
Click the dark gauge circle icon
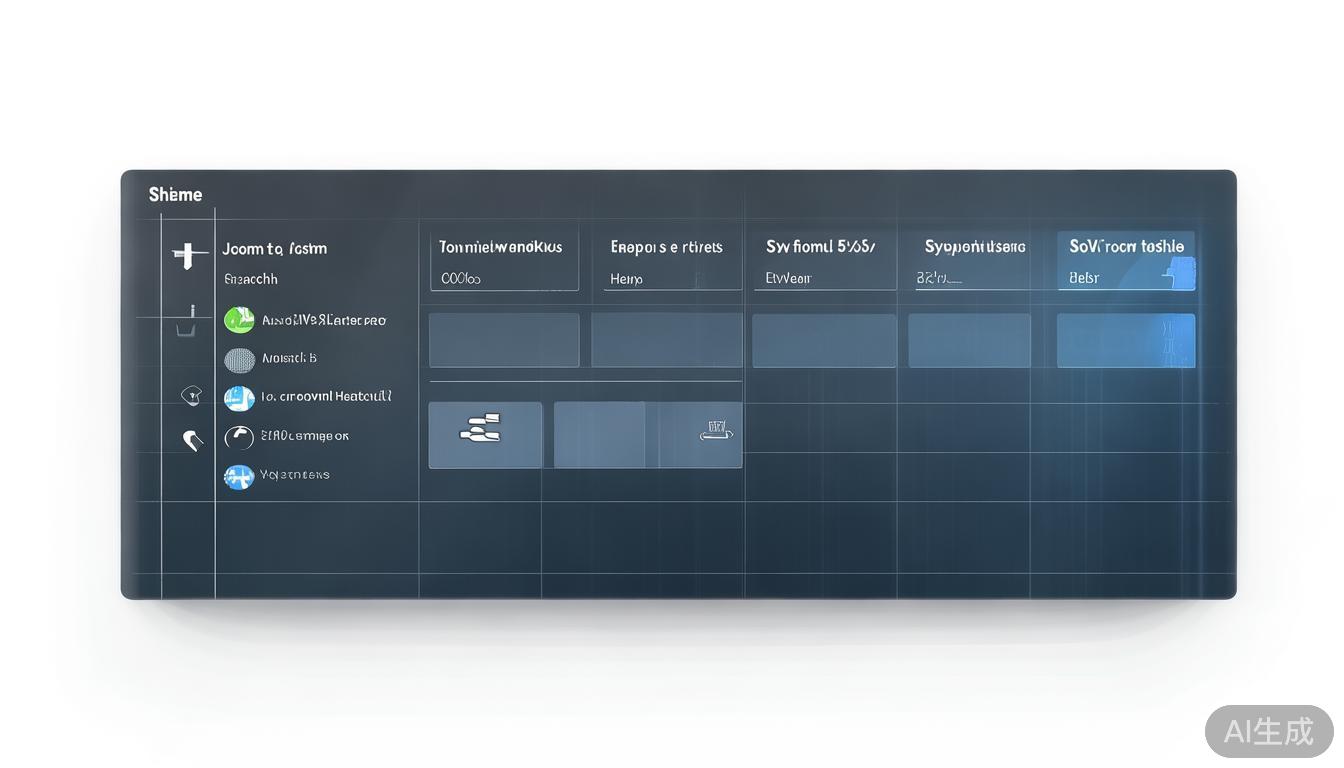[239, 437]
